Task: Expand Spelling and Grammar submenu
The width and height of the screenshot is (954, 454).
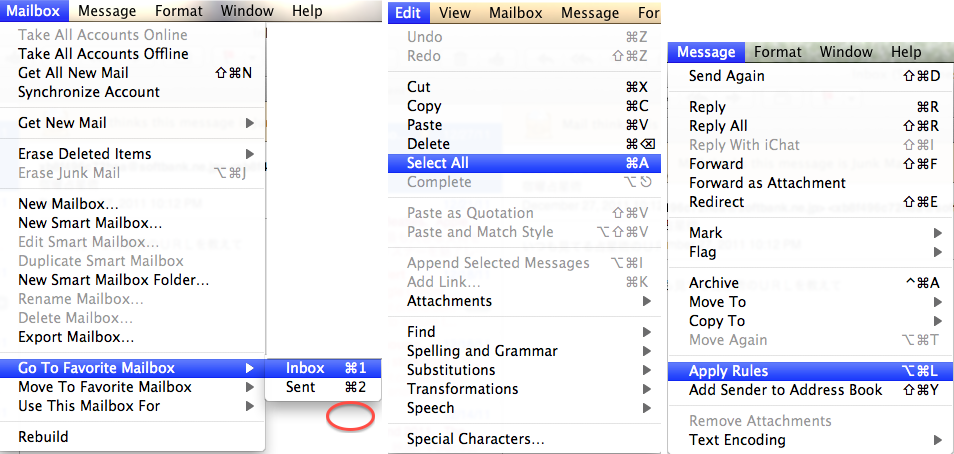Action: [x=524, y=351]
